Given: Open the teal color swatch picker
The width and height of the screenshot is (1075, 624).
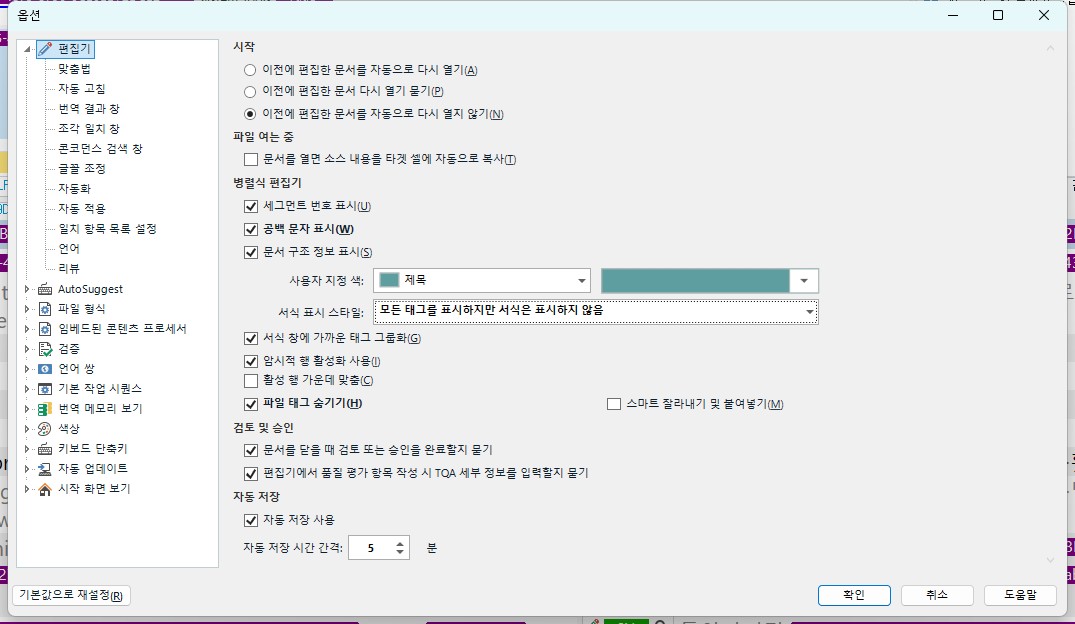Looking at the screenshot, I should point(804,281).
